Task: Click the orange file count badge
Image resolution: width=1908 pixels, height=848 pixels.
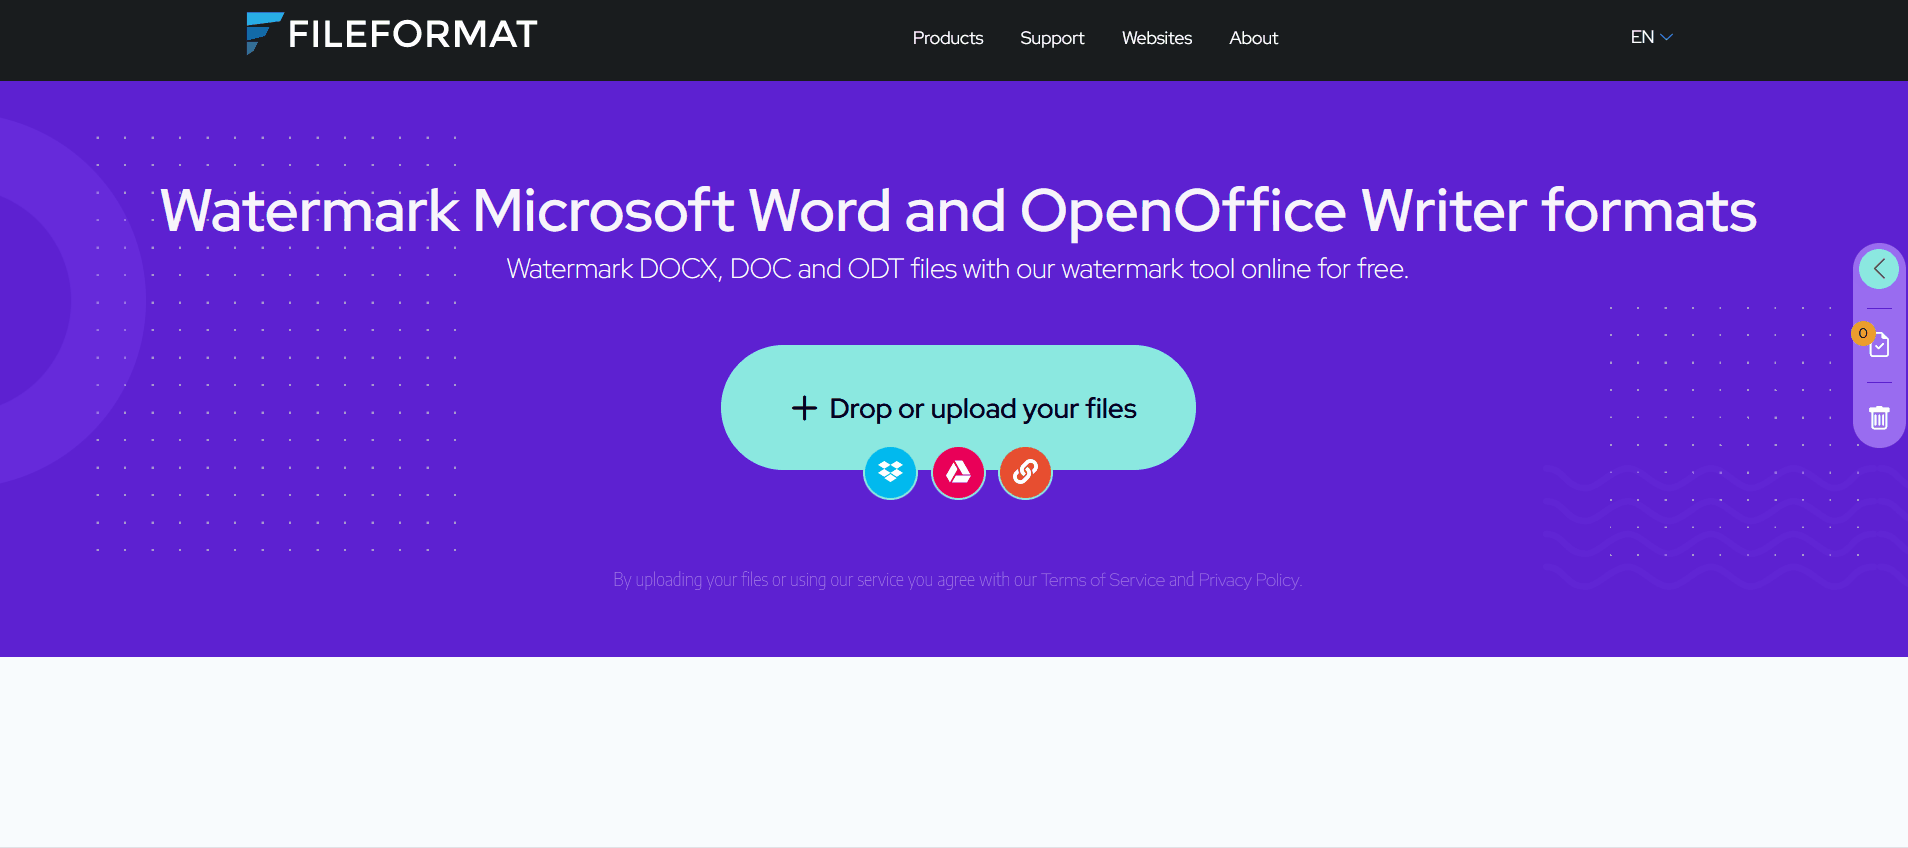Action: pos(1862,333)
